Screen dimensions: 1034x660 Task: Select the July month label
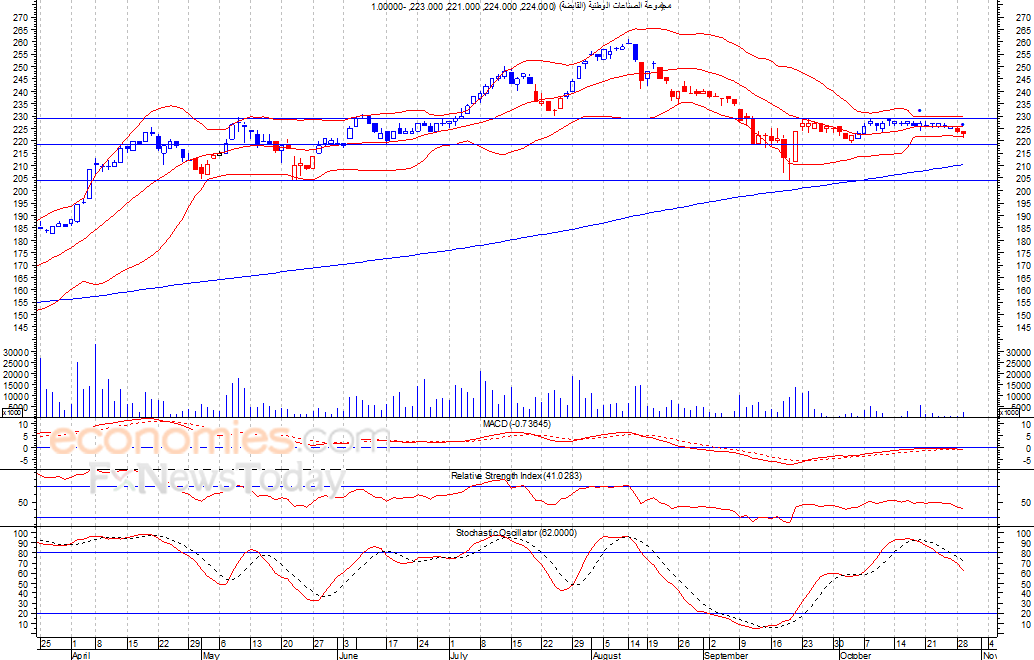pyautogui.click(x=458, y=655)
